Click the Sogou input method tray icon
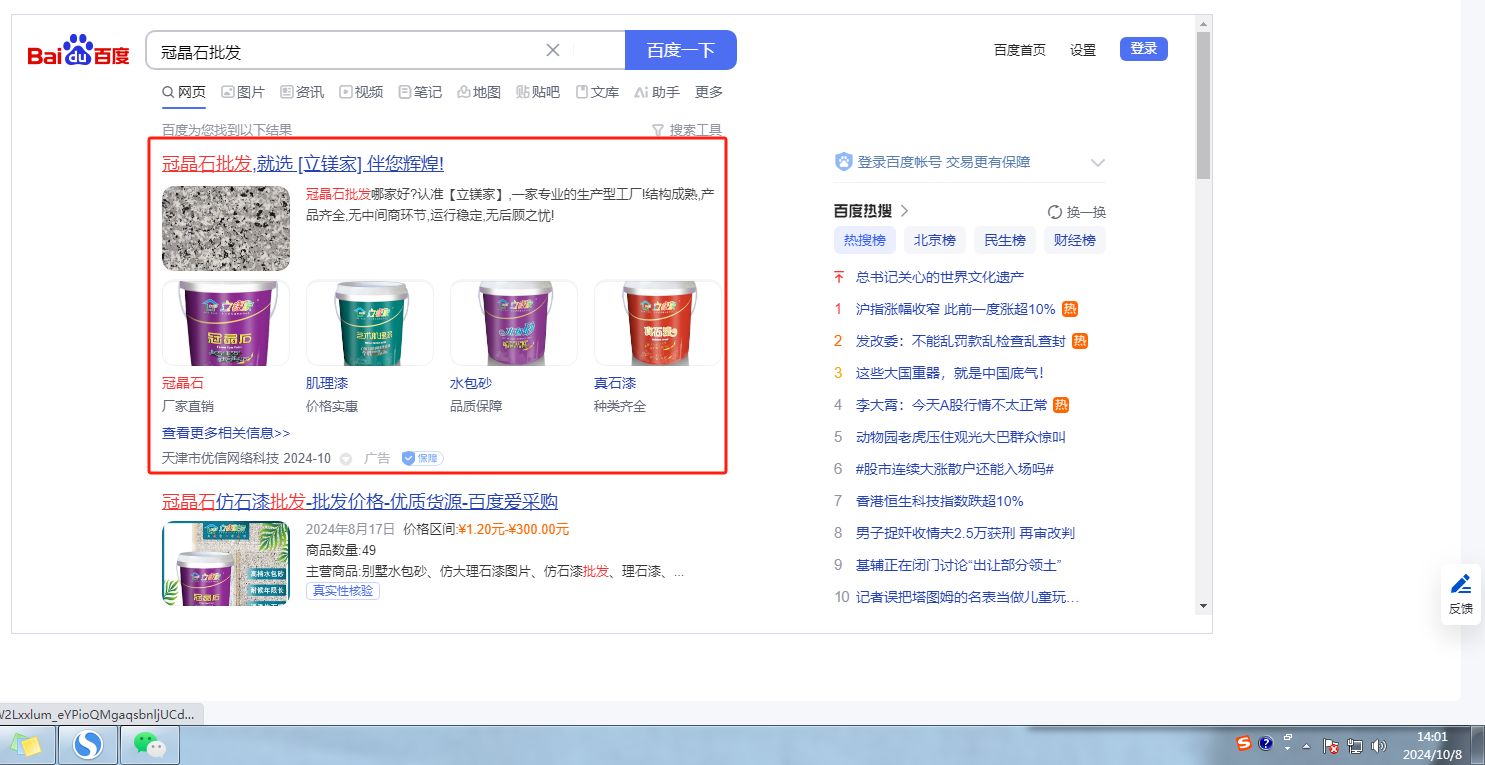1485x765 pixels. [1244, 743]
